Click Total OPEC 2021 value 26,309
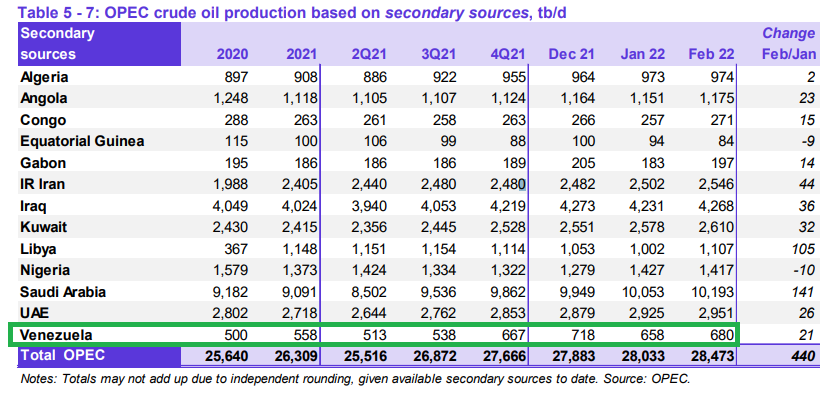Viewport: 836px width, 399px height. click(295, 356)
